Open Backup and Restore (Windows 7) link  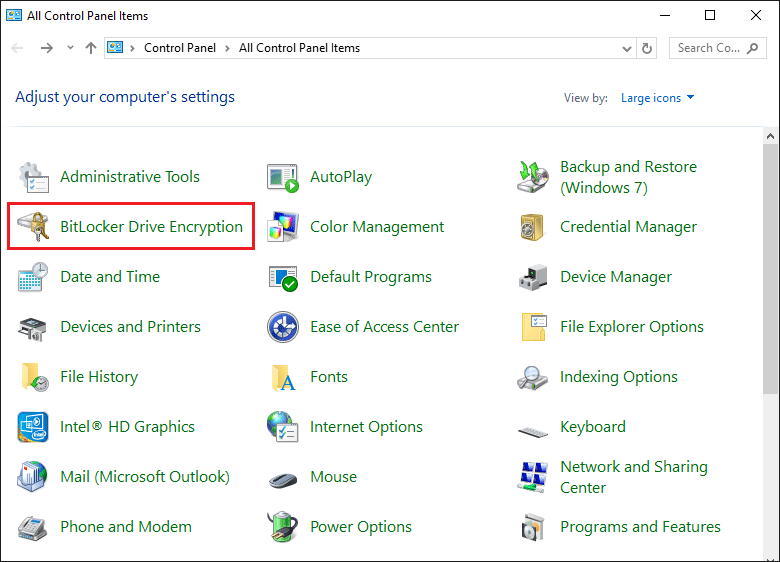(x=629, y=177)
